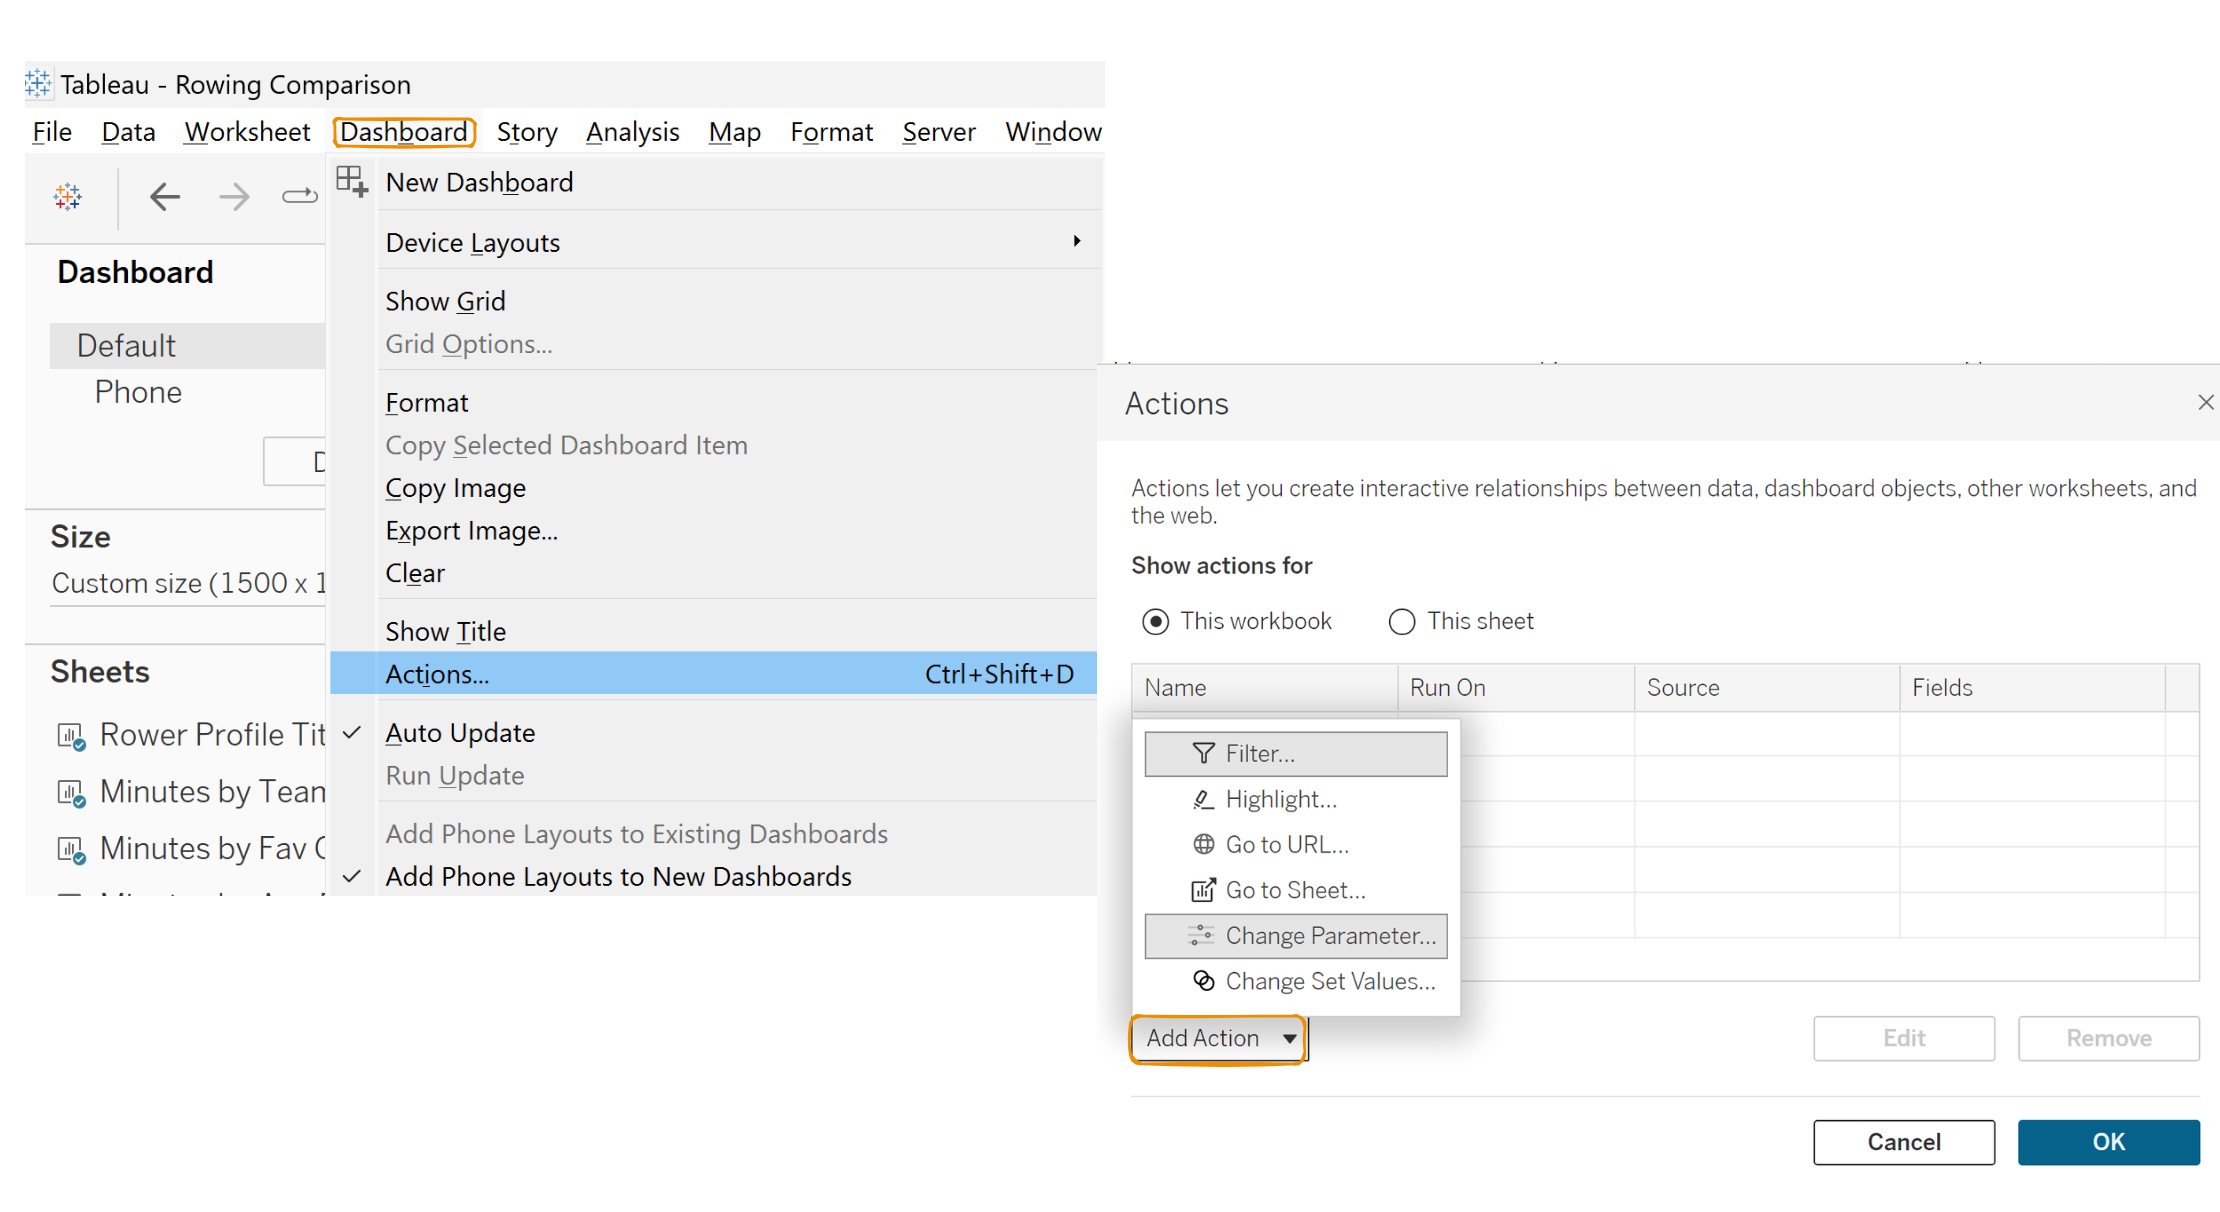Image resolution: width=2220 pixels, height=1212 pixels.
Task: Click the Name column header
Action: pyautogui.click(x=1265, y=688)
